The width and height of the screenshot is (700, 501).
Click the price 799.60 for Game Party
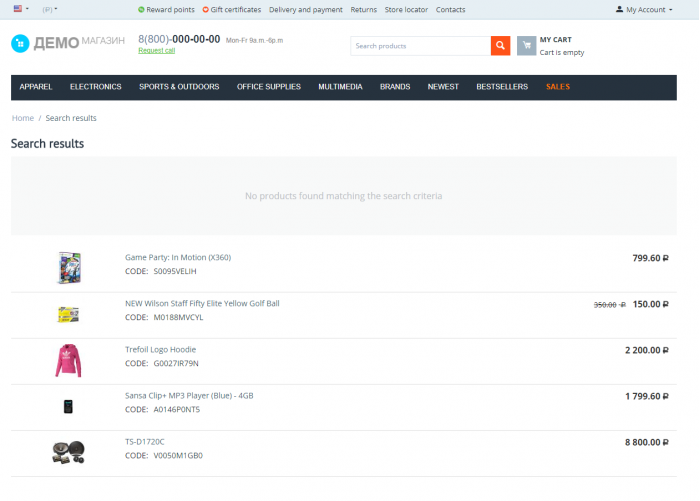coord(650,258)
